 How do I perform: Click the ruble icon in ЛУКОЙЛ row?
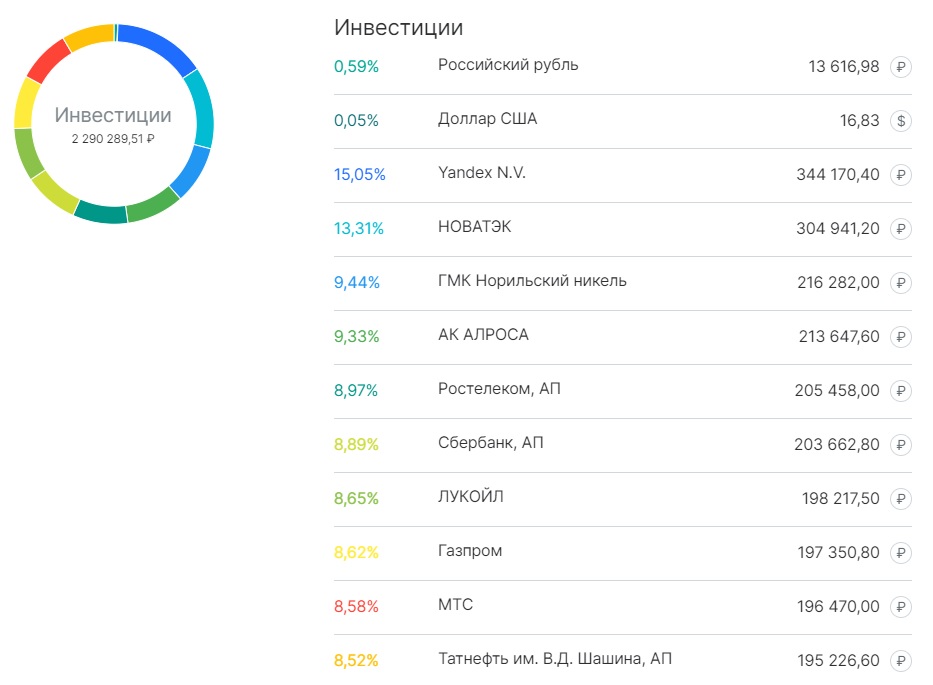click(900, 499)
